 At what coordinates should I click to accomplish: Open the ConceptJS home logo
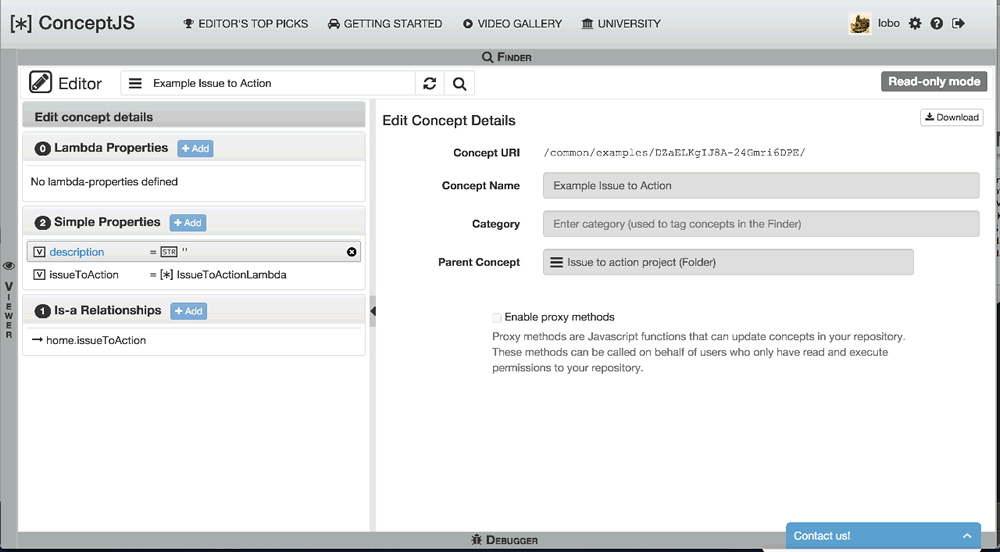(x=72, y=23)
